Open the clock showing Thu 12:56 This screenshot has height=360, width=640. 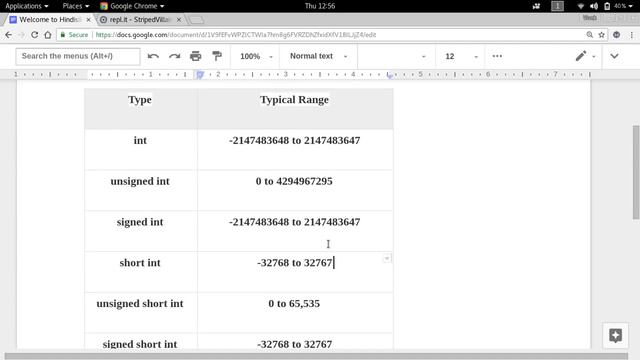click(x=320, y=6)
